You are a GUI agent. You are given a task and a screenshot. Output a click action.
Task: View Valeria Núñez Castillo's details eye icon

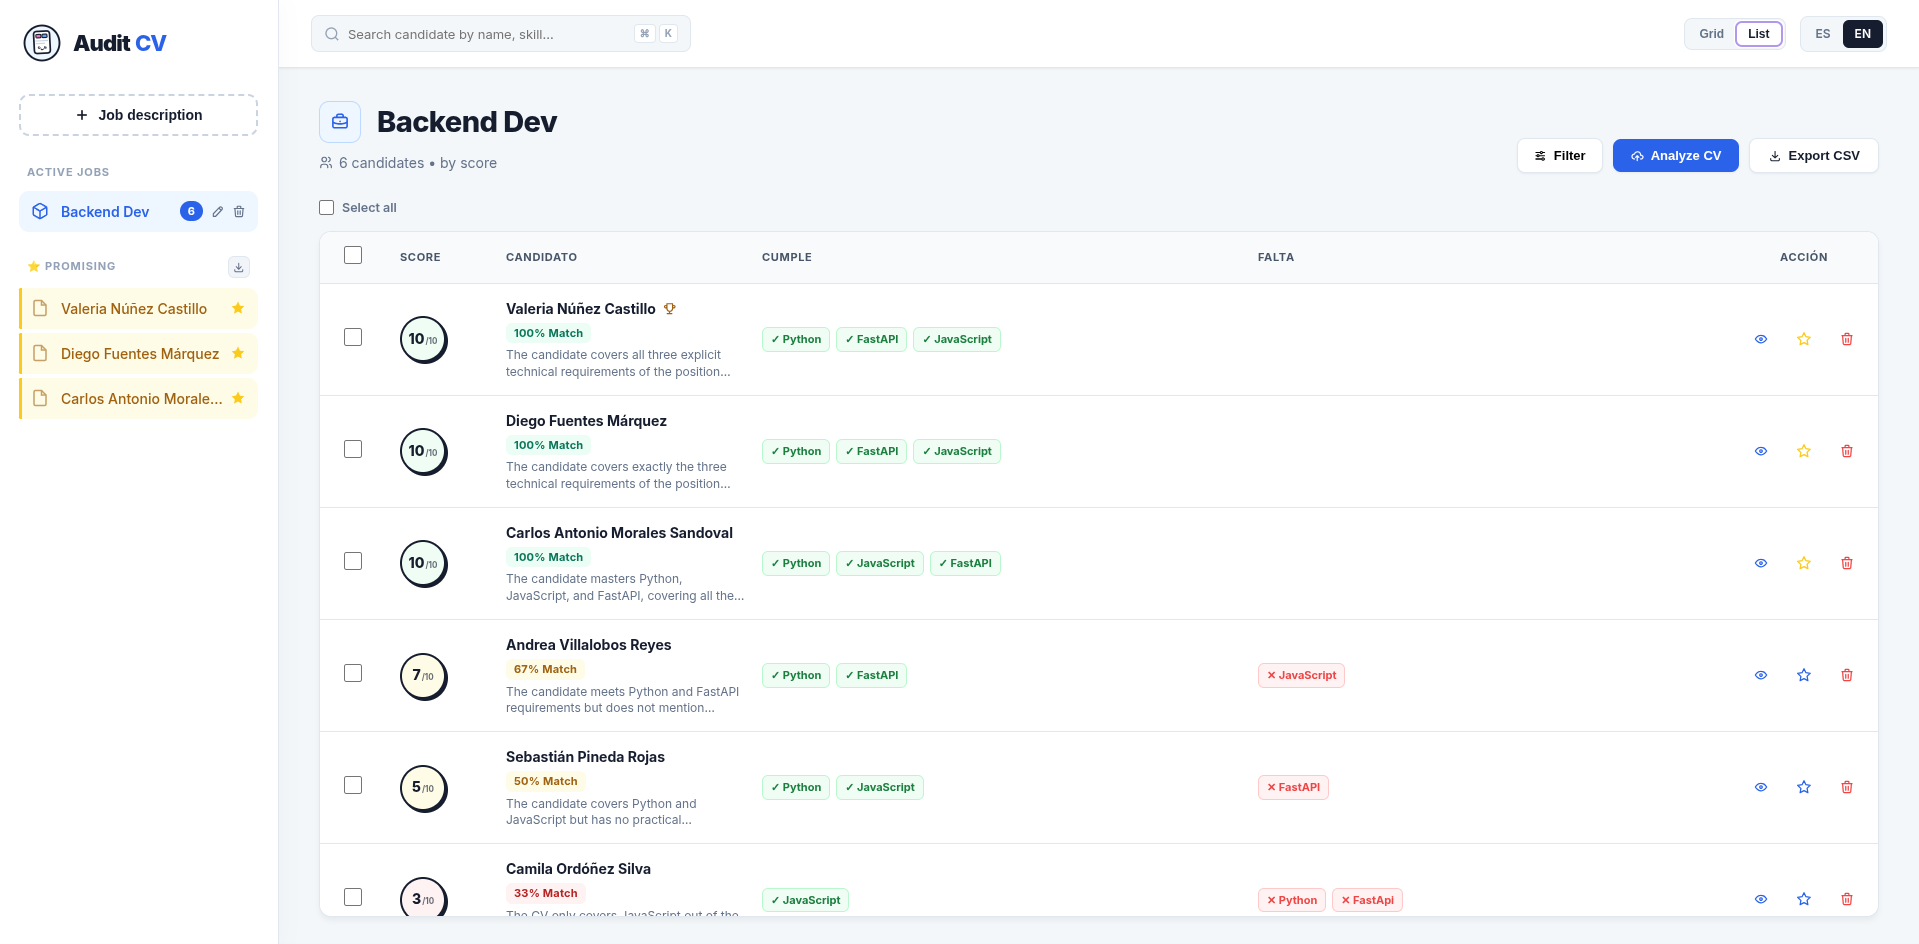point(1761,339)
